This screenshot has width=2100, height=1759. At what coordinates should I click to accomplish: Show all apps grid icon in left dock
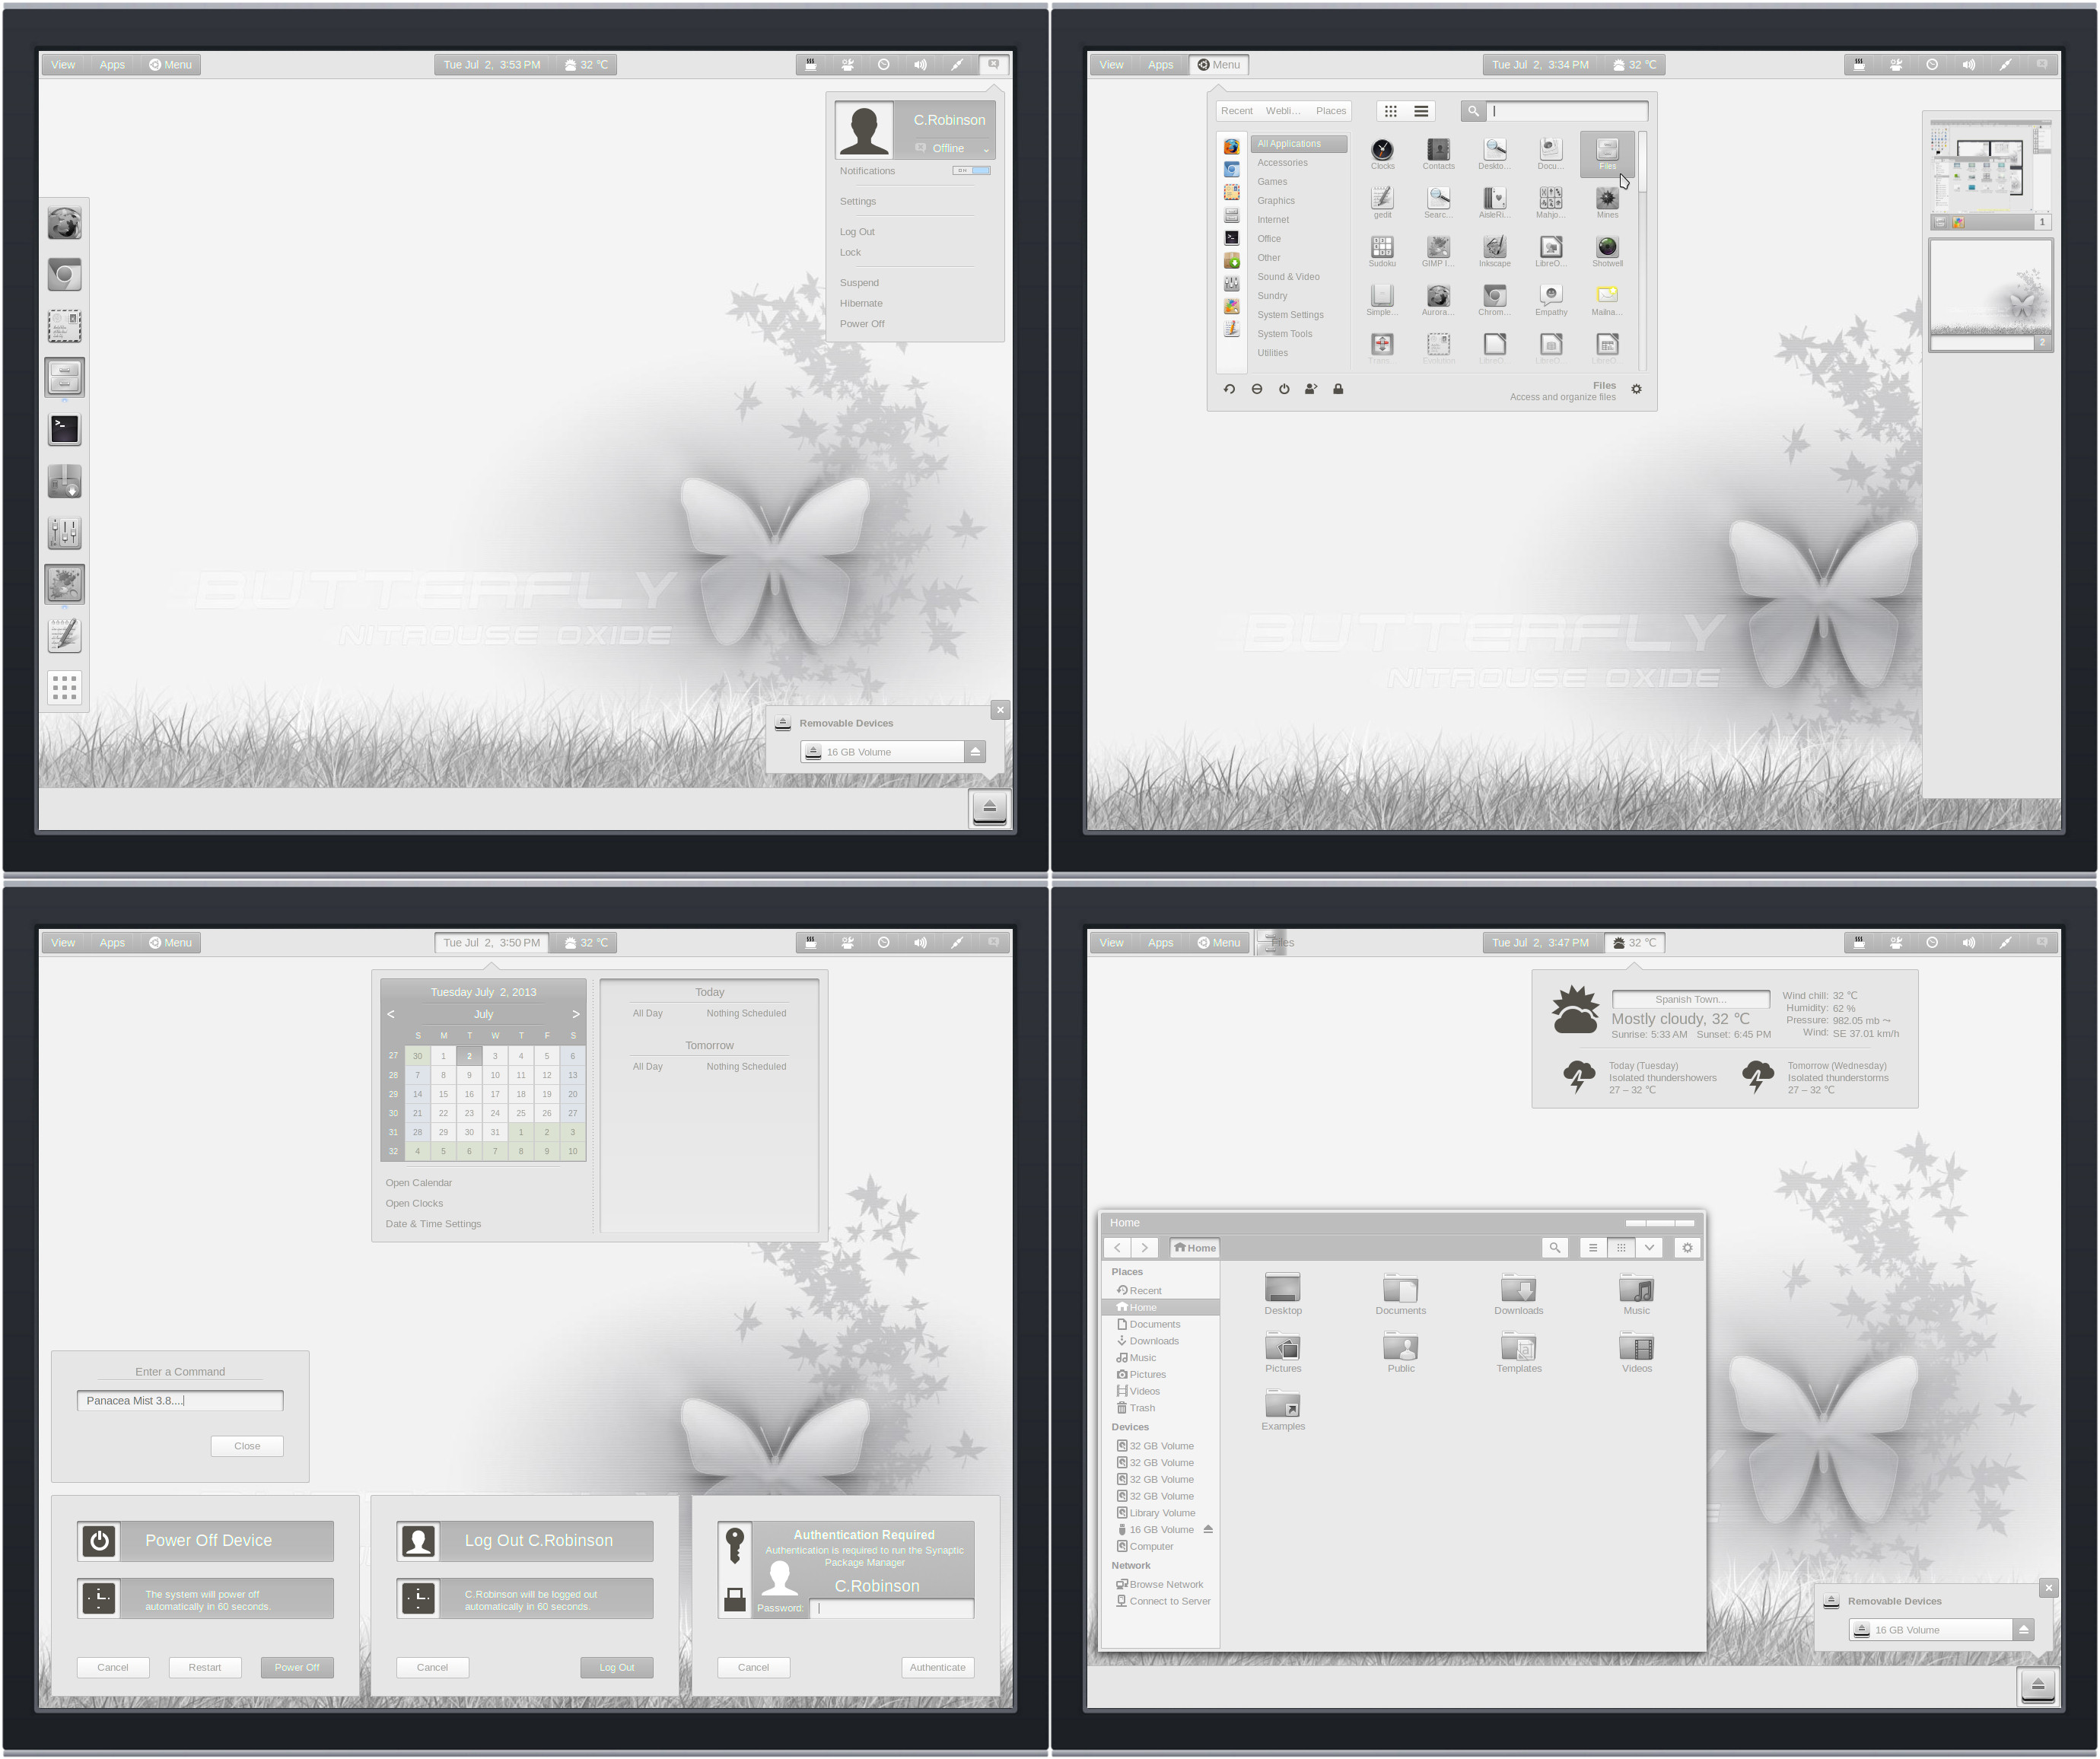(65, 687)
